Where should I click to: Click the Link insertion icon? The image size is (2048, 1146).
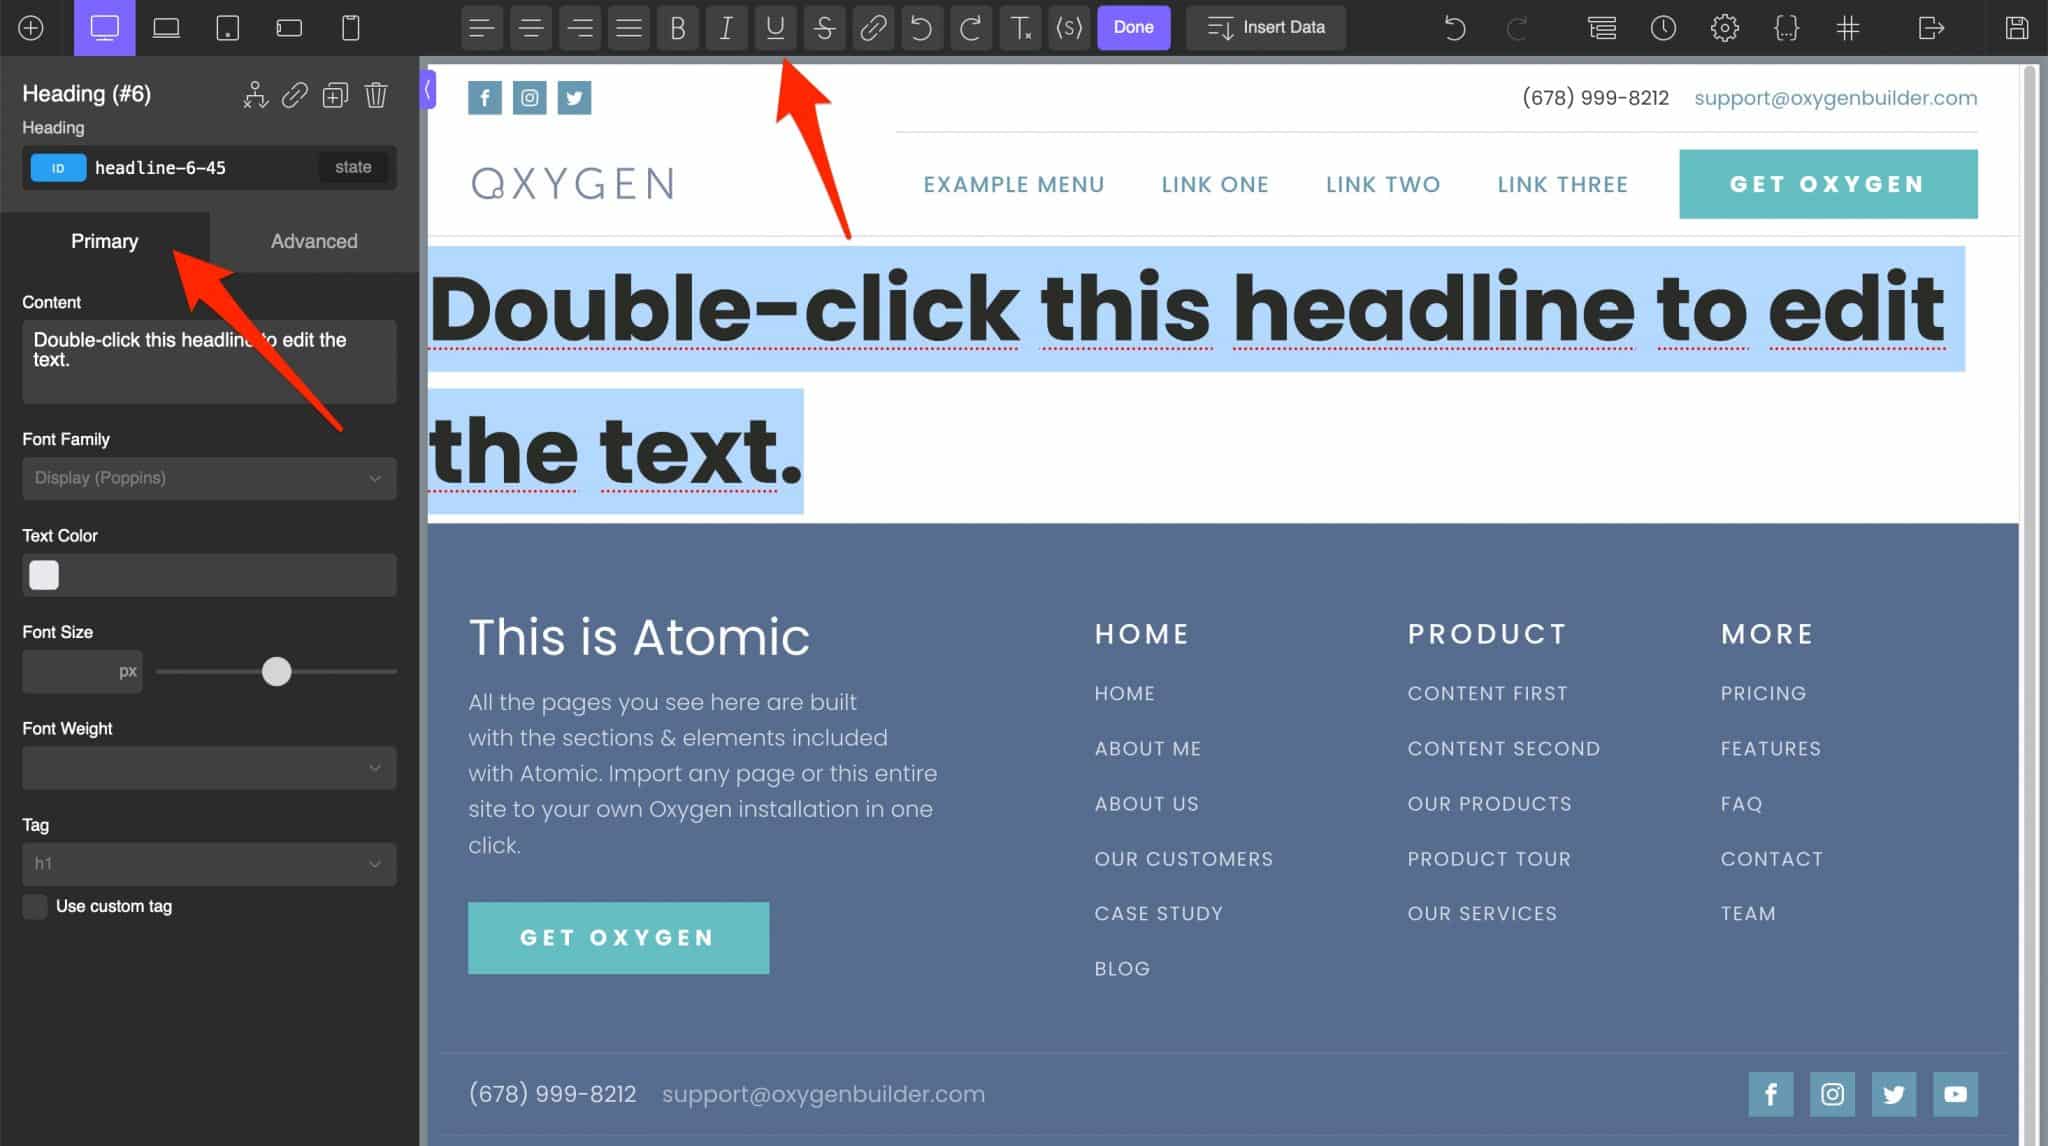[871, 27]
